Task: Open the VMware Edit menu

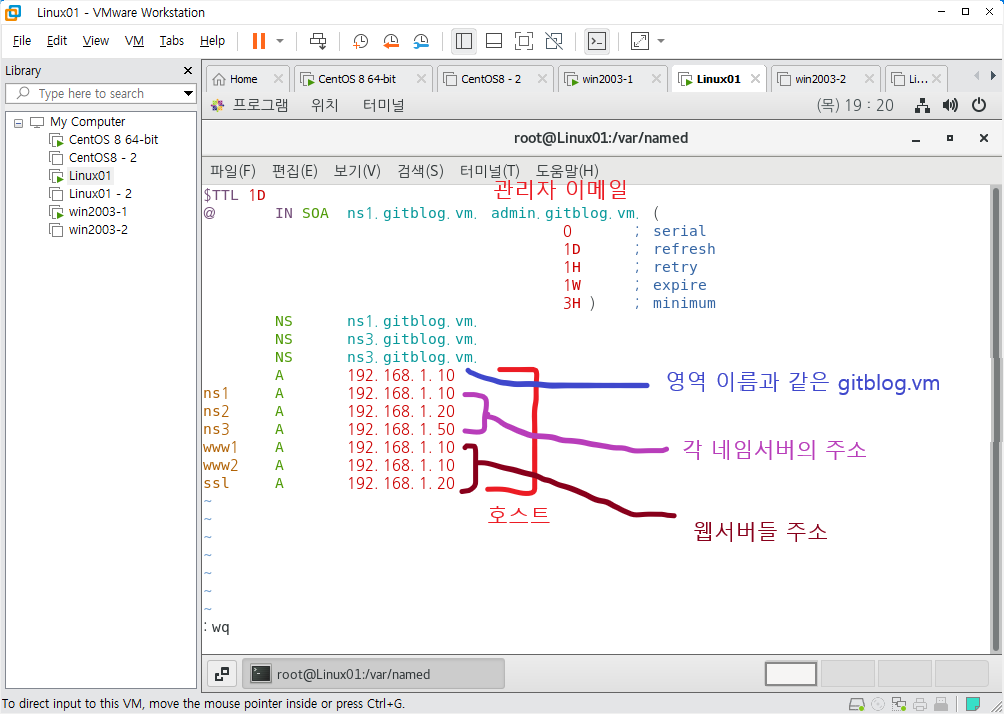Action: [x=57, y=41]
